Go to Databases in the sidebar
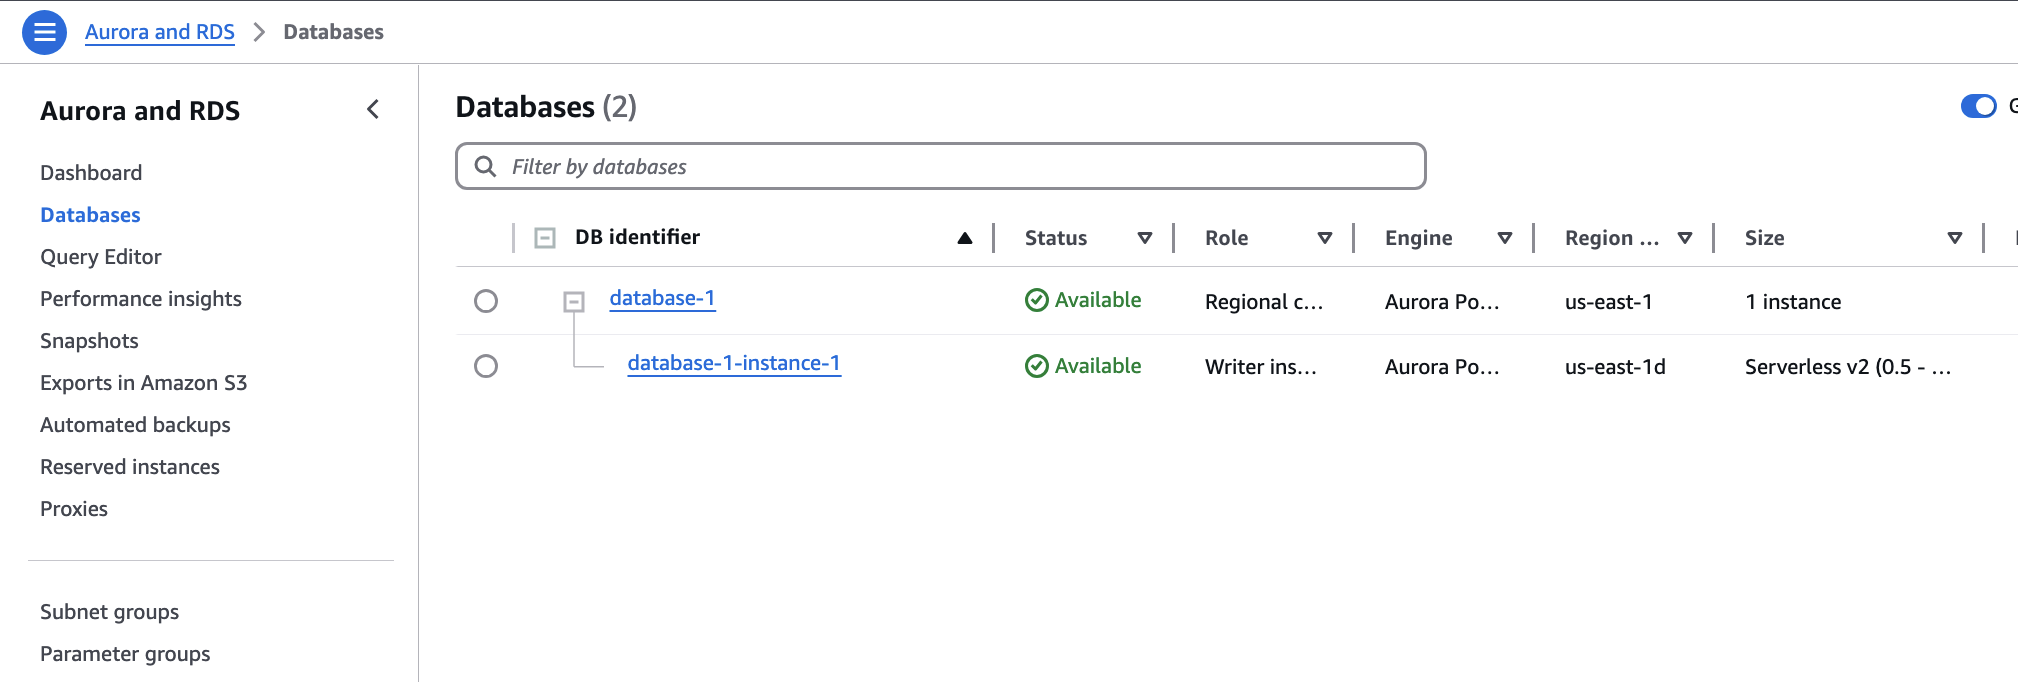2018x682 pixels. [90, 215]
